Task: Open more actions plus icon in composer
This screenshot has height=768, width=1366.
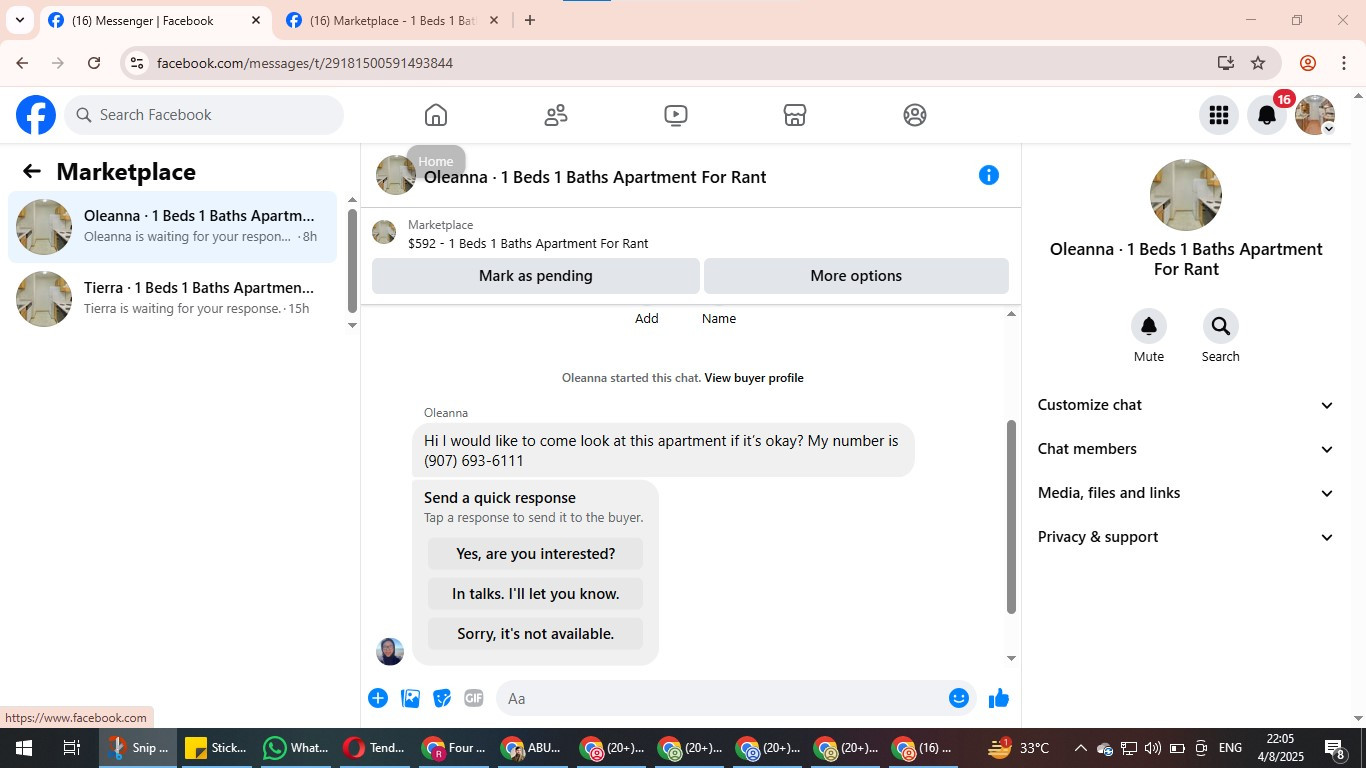Action: click(x=378, y=698)
